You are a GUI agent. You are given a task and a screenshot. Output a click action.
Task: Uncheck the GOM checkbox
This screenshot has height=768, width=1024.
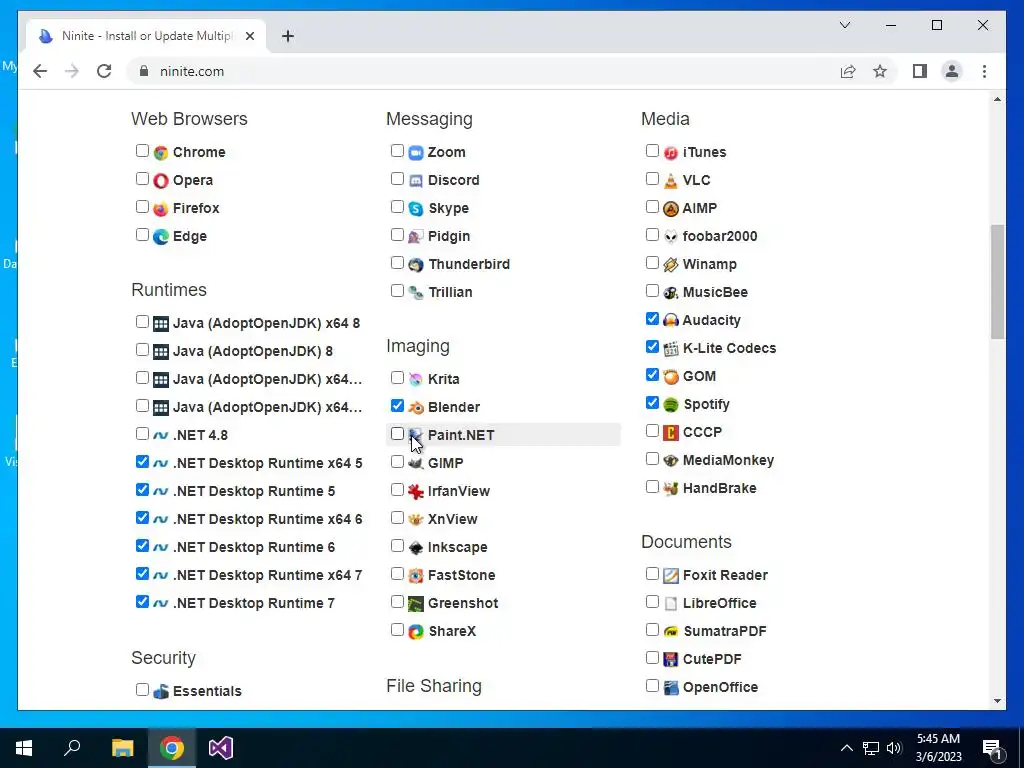click(652, 375)
